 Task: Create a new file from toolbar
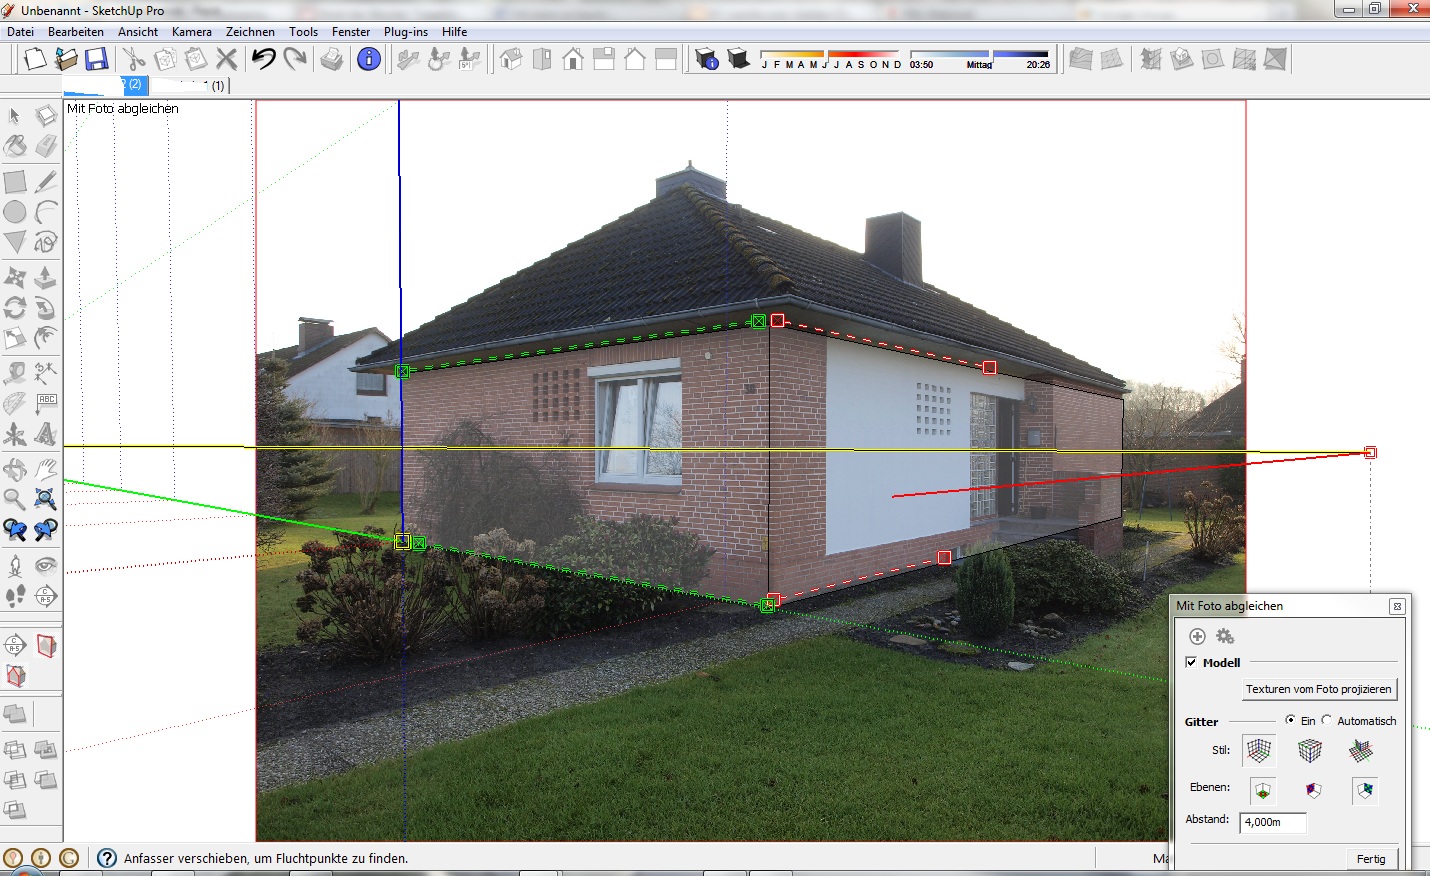pos(35,59)
